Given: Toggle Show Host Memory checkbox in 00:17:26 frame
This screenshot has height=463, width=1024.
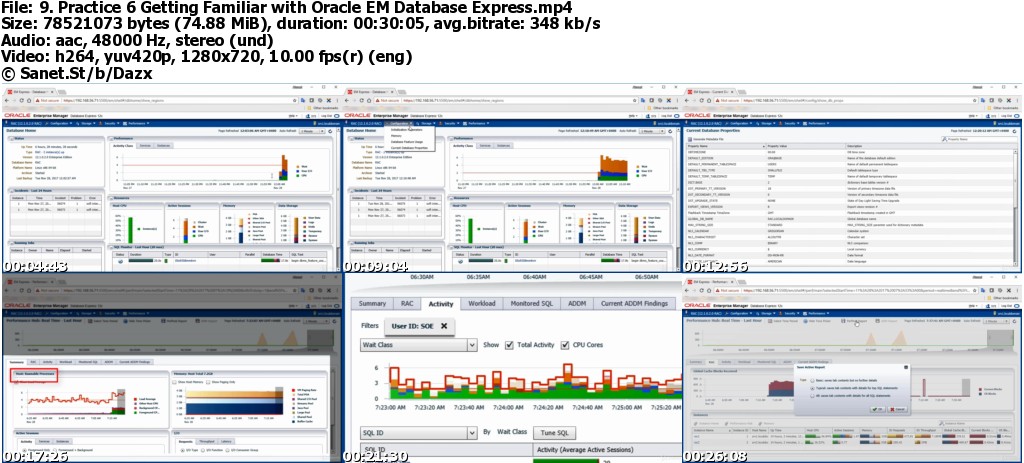Looking at the screenshot, I should 174,382.
